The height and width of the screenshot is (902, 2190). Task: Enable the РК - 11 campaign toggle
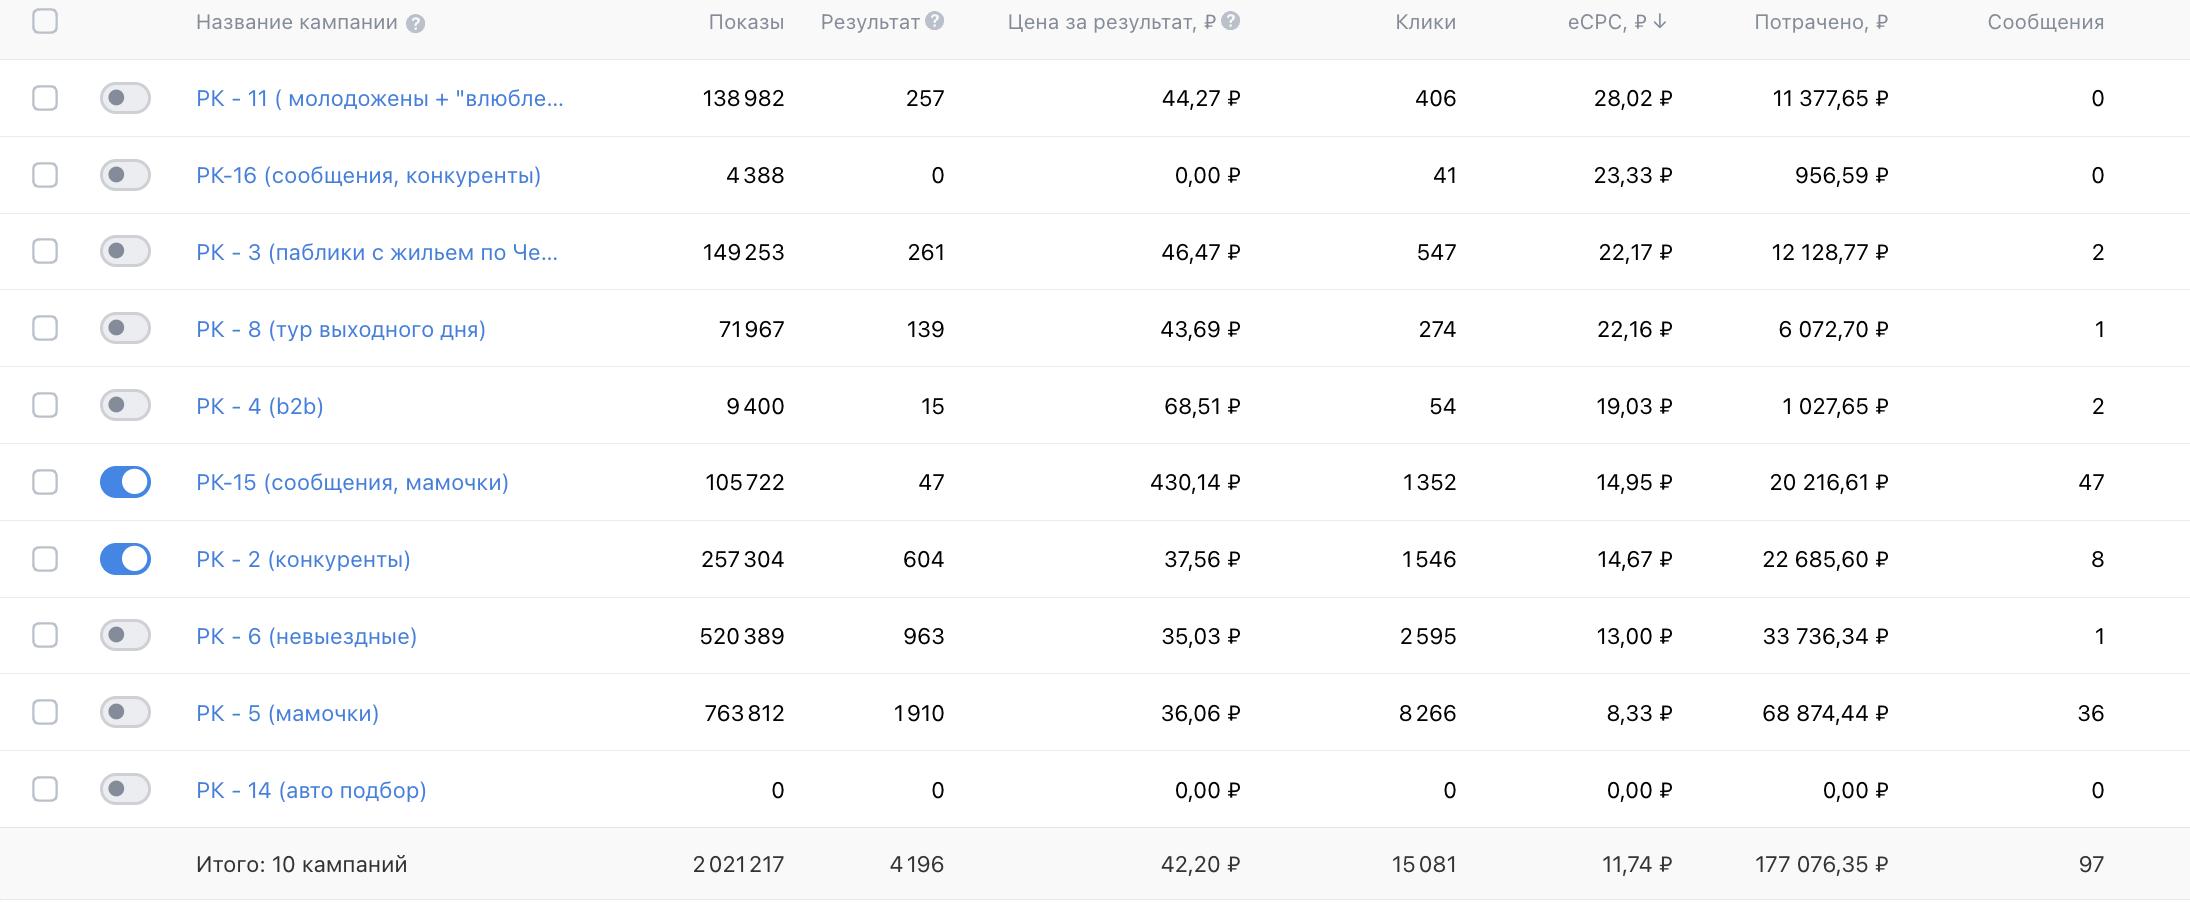point(125,98)
